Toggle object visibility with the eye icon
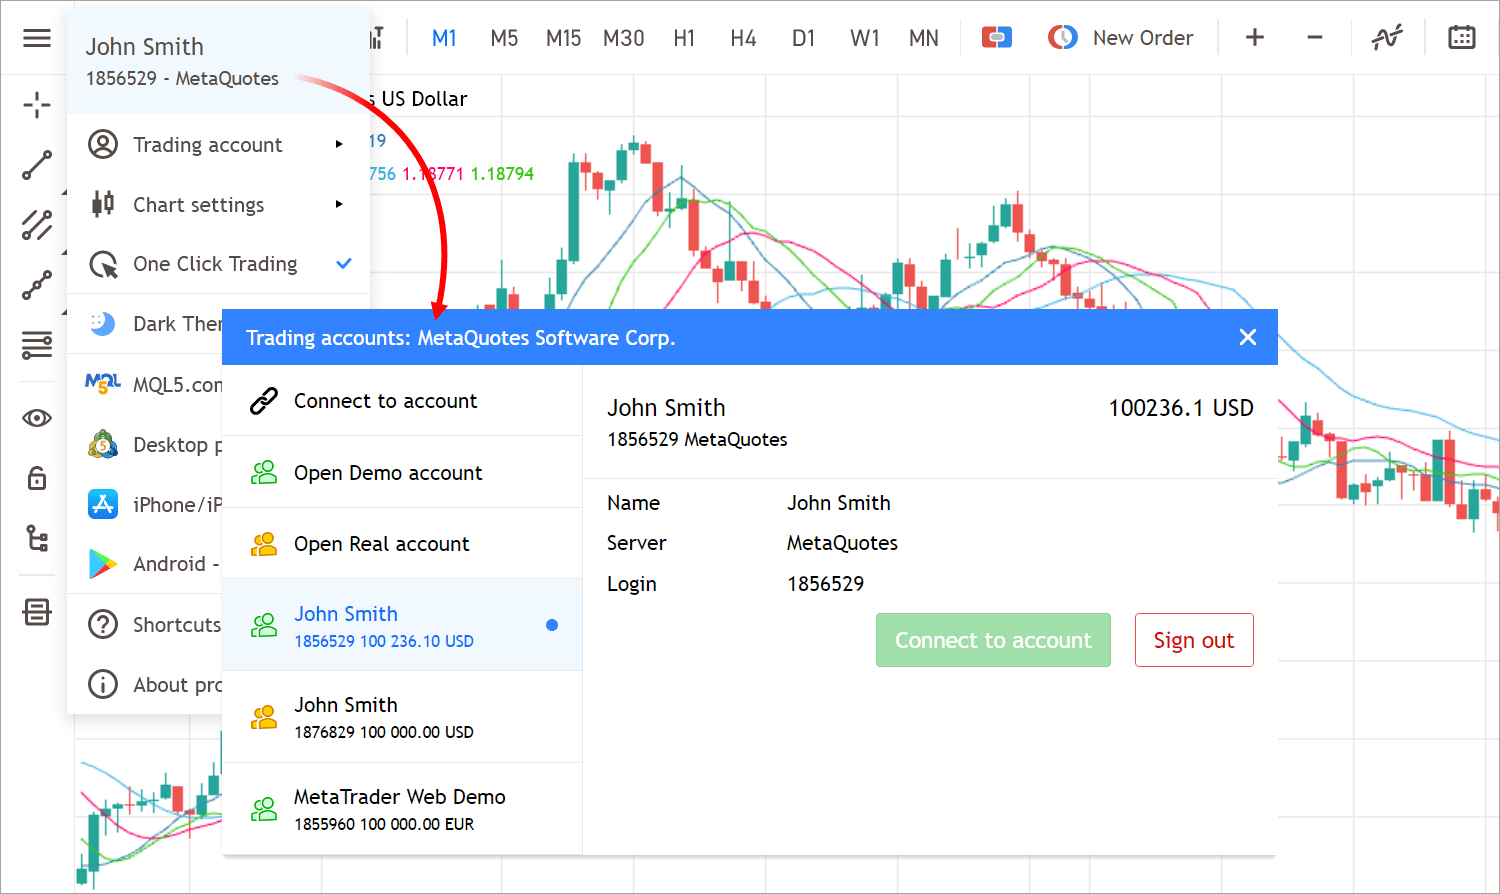Screen dimensions: 1500x894 [x=37, y=418]
